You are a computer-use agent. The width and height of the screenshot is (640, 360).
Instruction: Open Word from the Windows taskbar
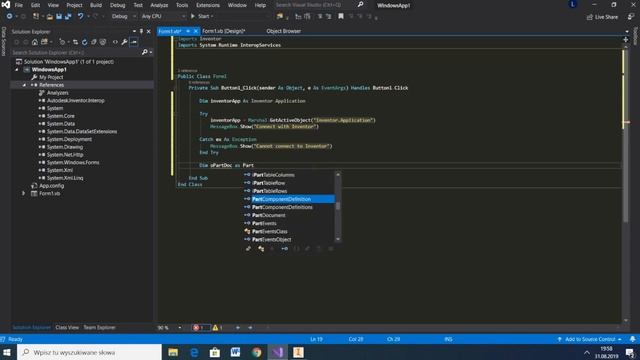236,352
